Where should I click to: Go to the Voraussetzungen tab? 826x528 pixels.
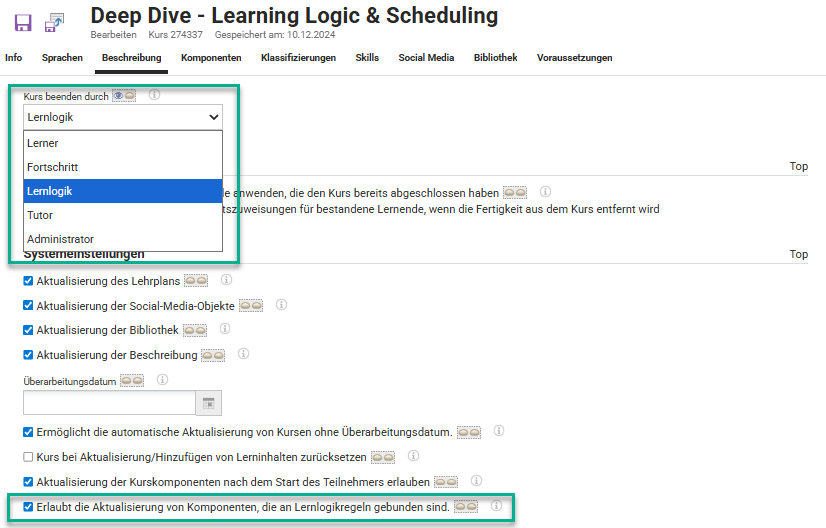(x=575, y=57)
